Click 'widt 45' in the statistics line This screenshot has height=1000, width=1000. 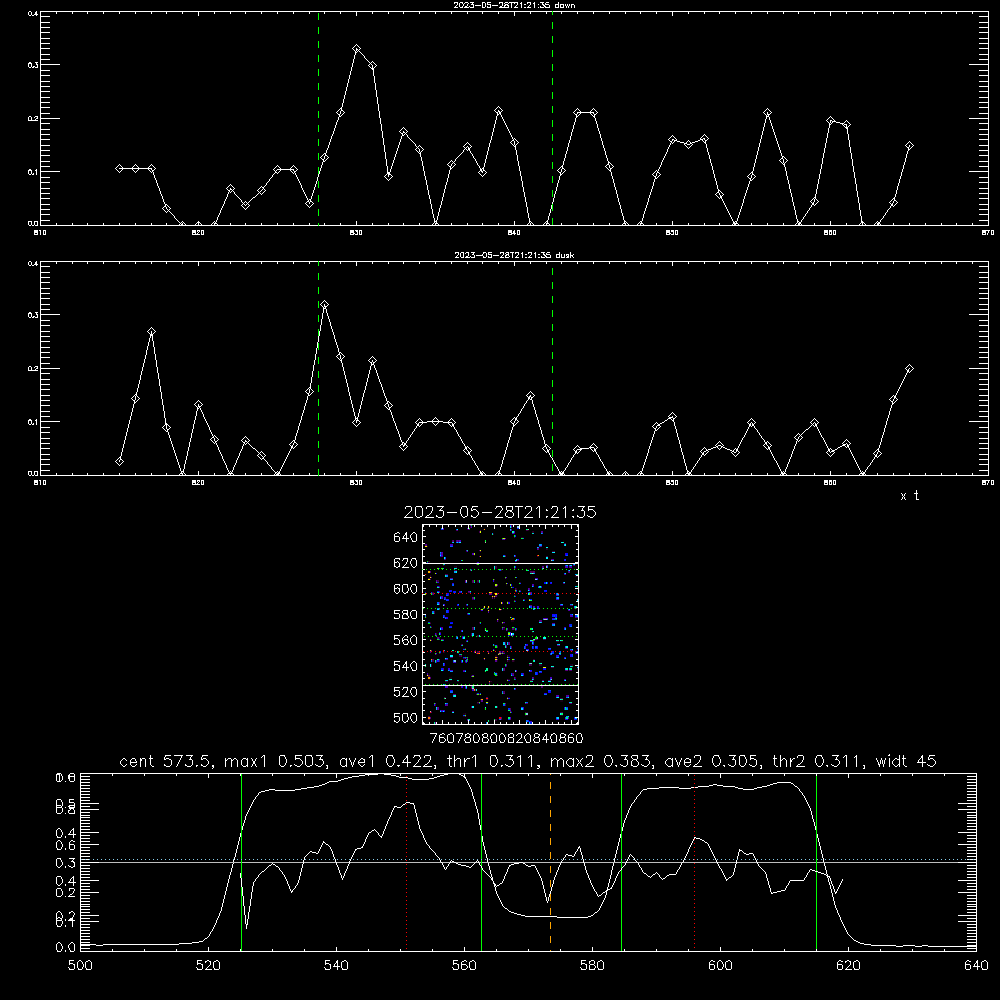tap(906, 761)
